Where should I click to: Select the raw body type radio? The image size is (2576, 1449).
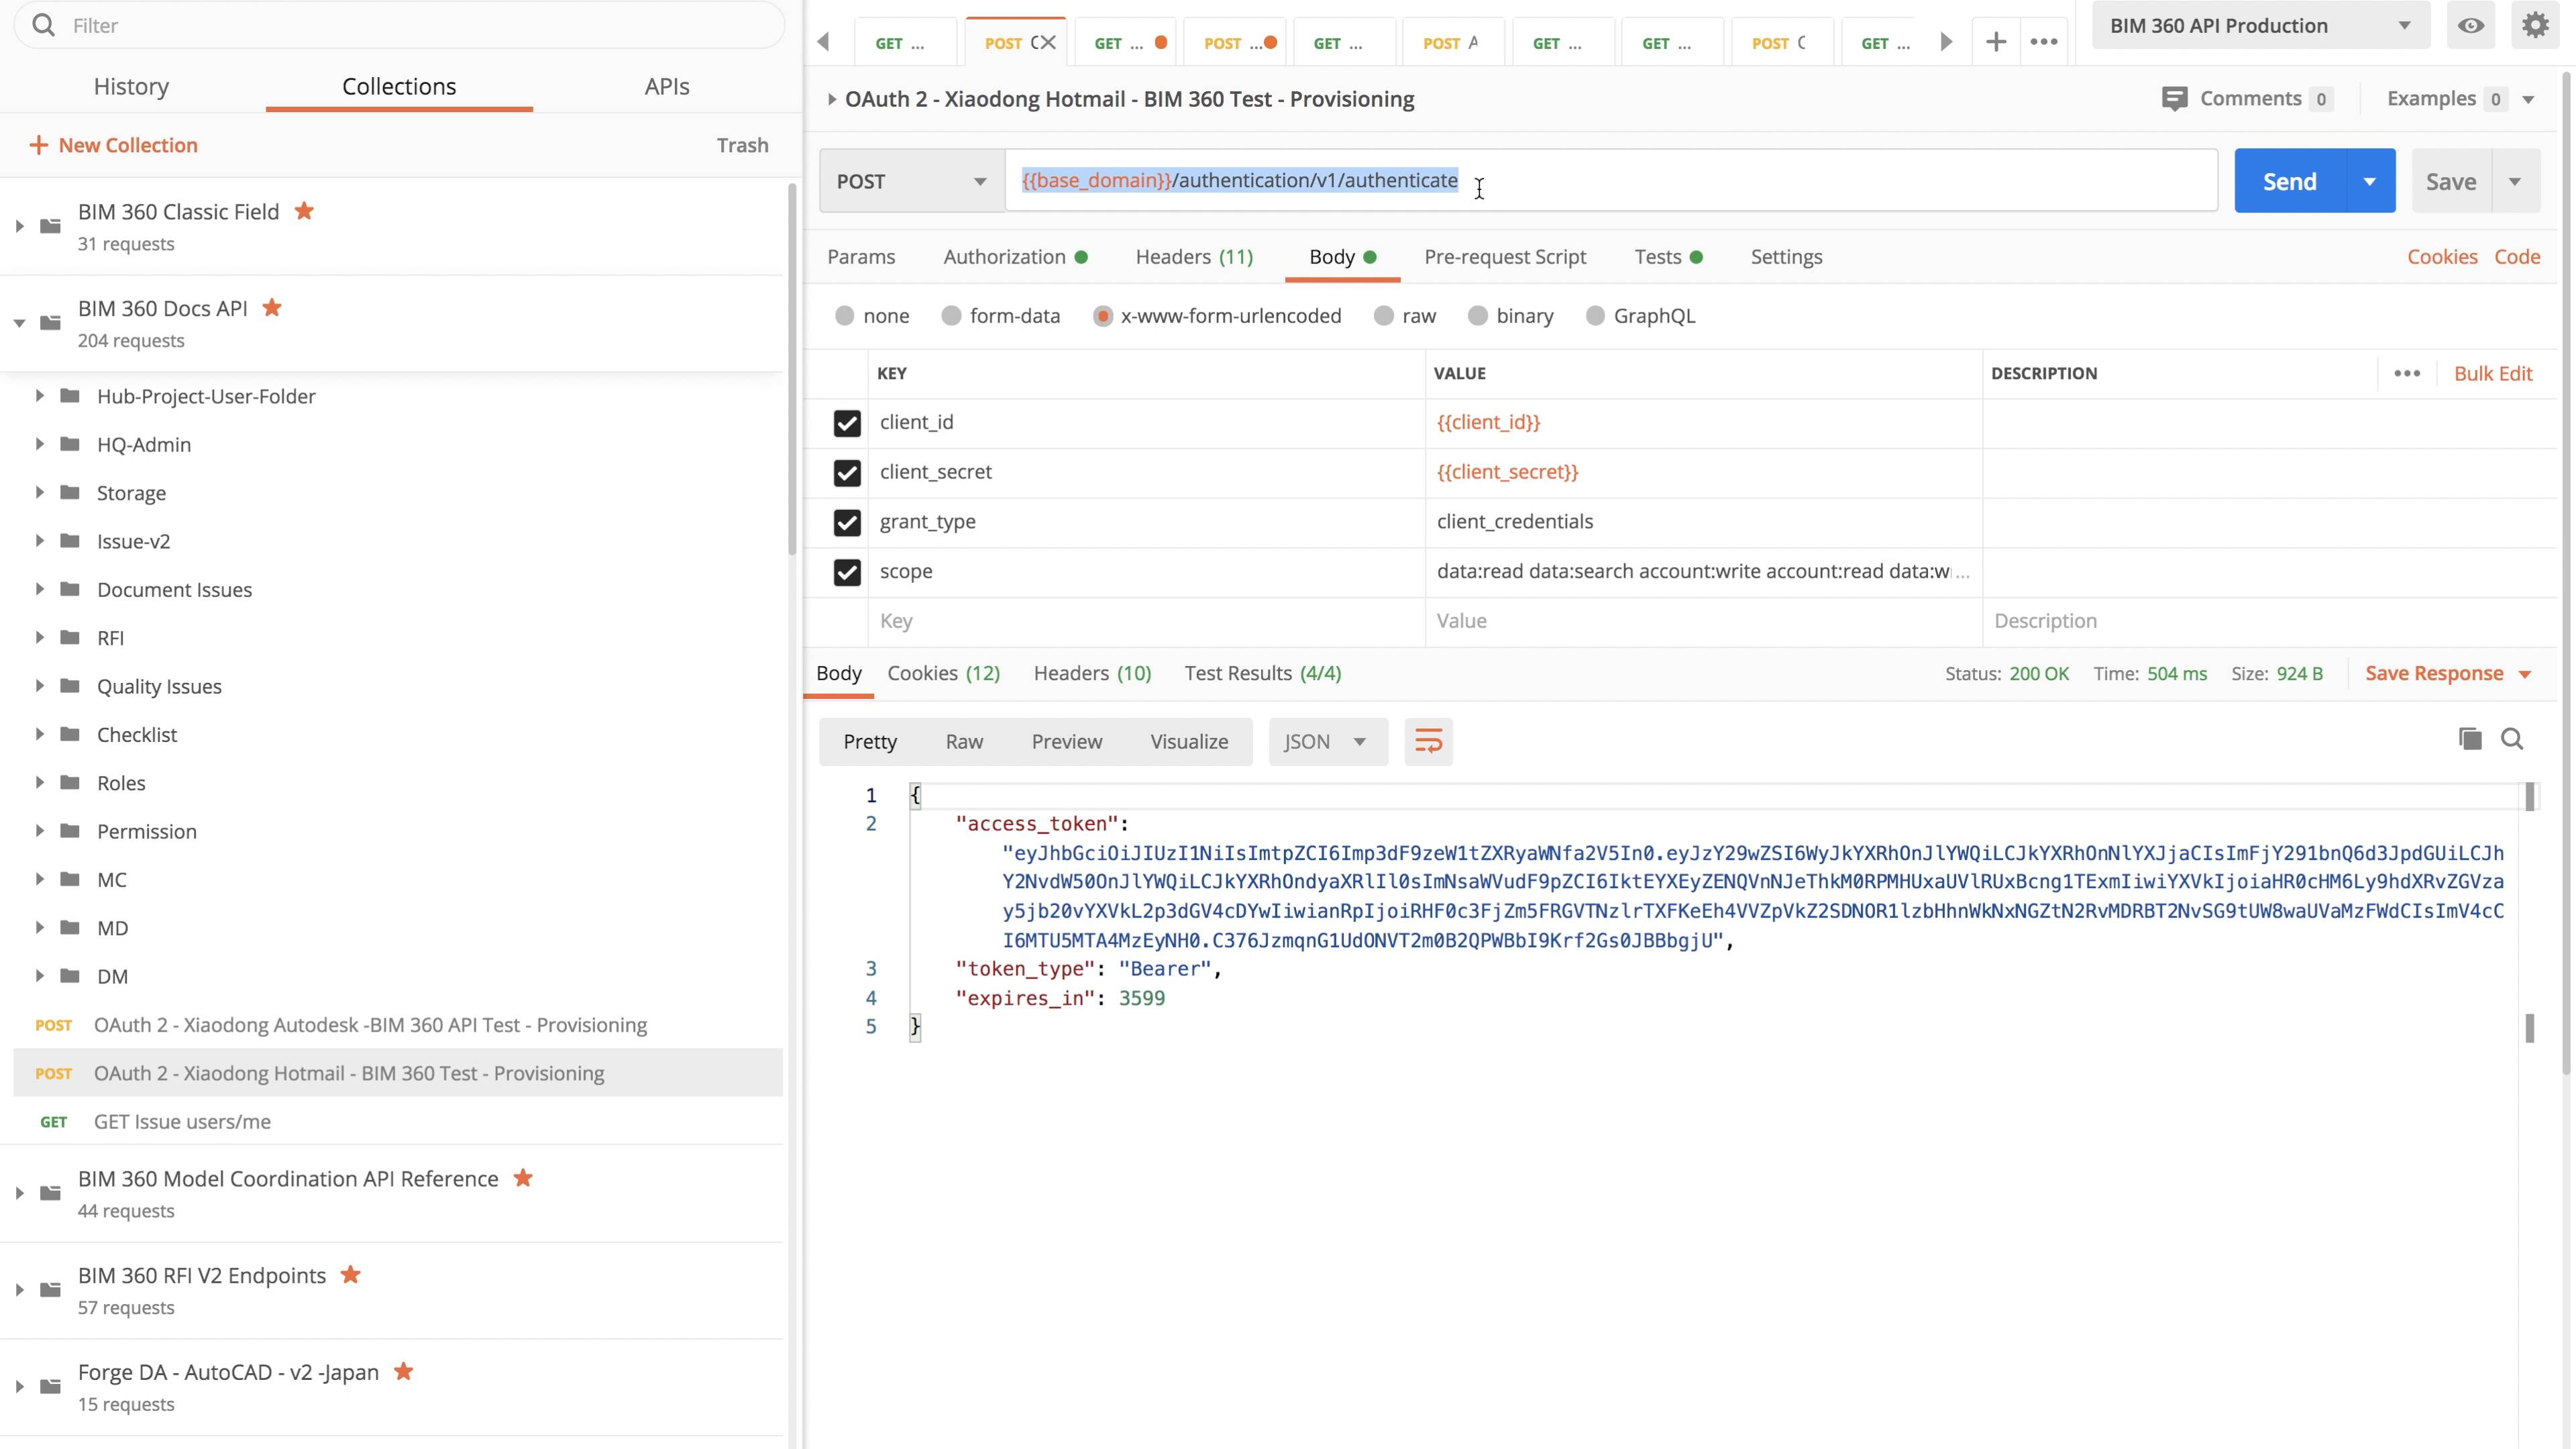pos(1384,316)
